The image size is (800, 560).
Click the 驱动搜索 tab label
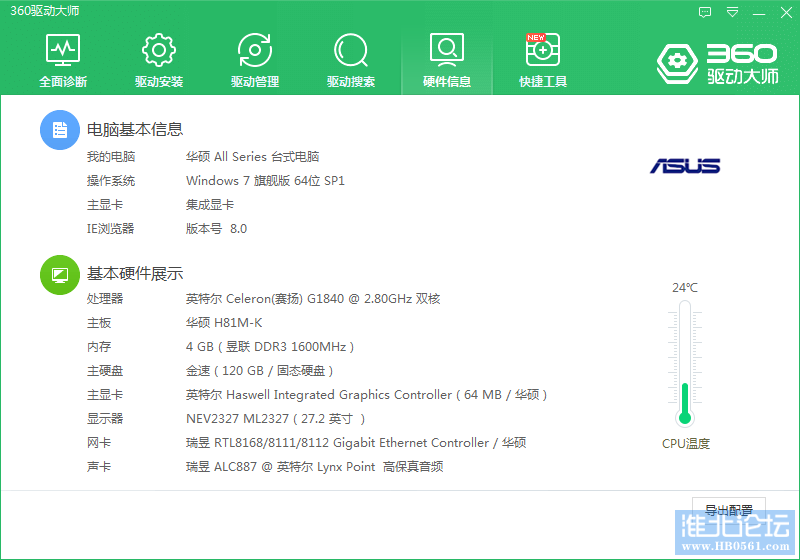tap(351, 82)
